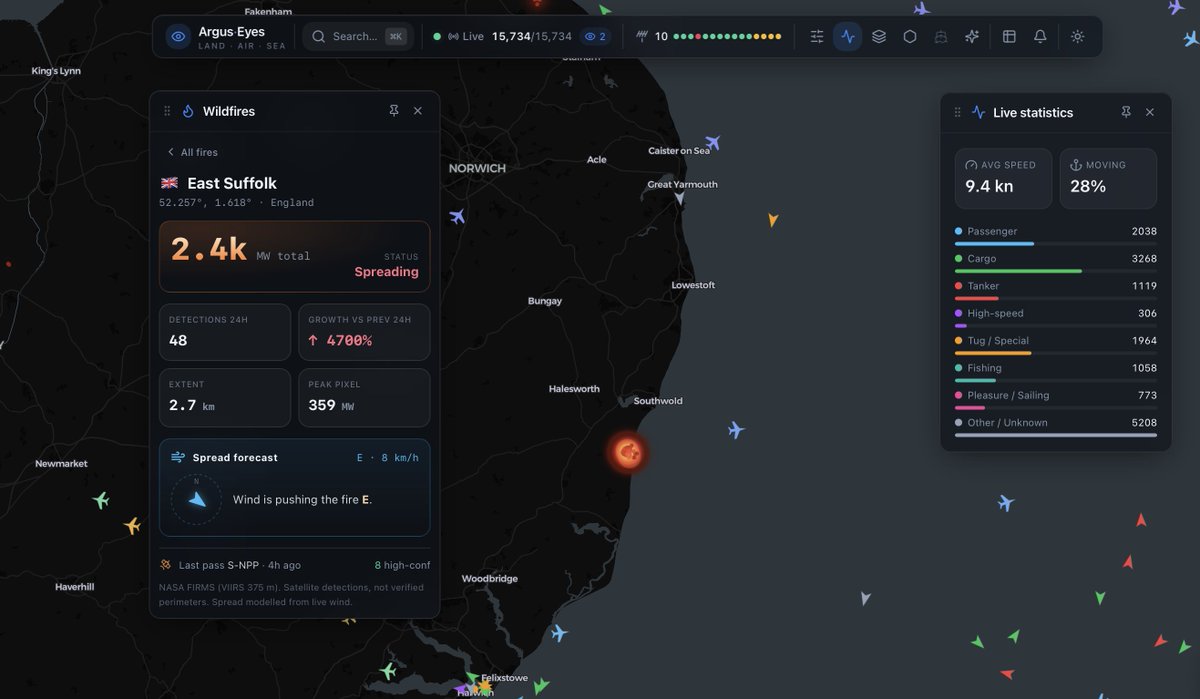The image size is (1200, 699).
Task: Go back to All fires
Action: click(192, 152)
